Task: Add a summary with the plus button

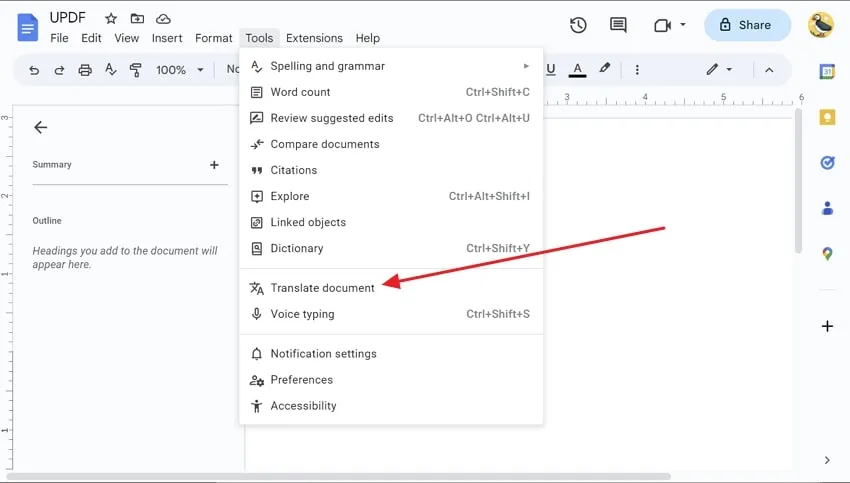Action: click(214, 165)
